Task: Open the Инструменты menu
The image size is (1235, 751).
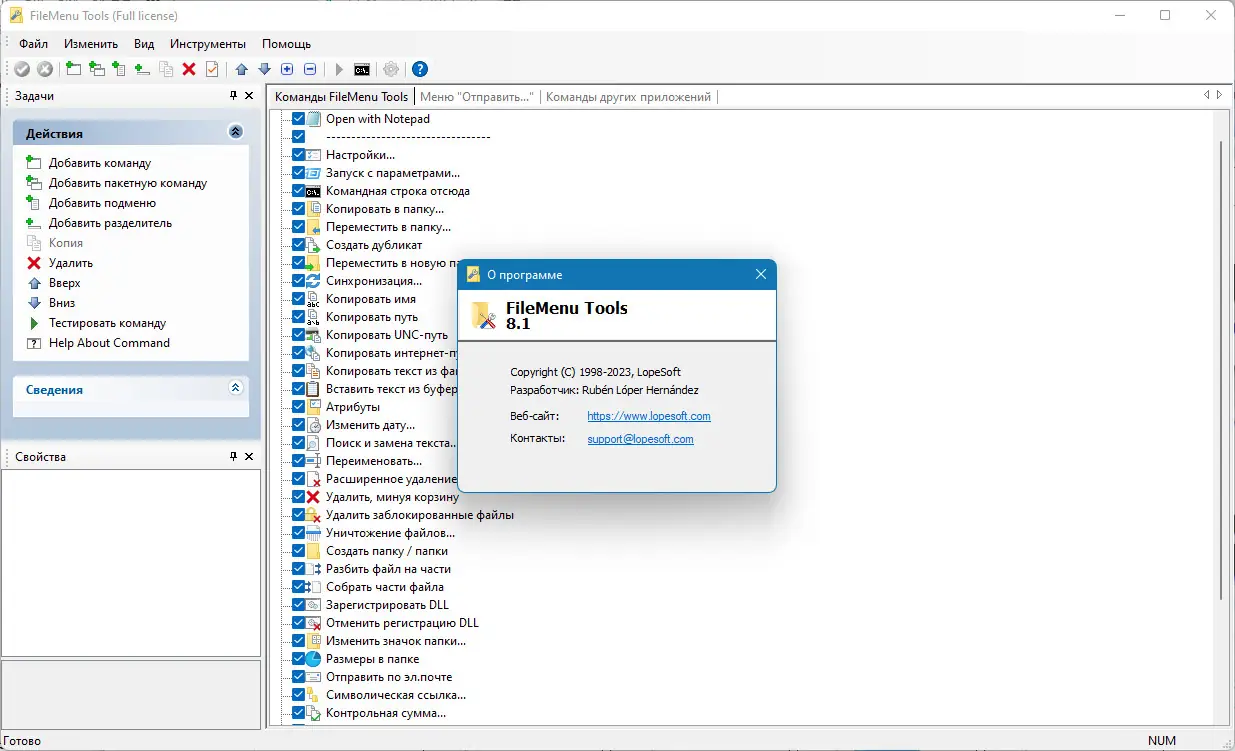Action: click(x=208, y=44)
